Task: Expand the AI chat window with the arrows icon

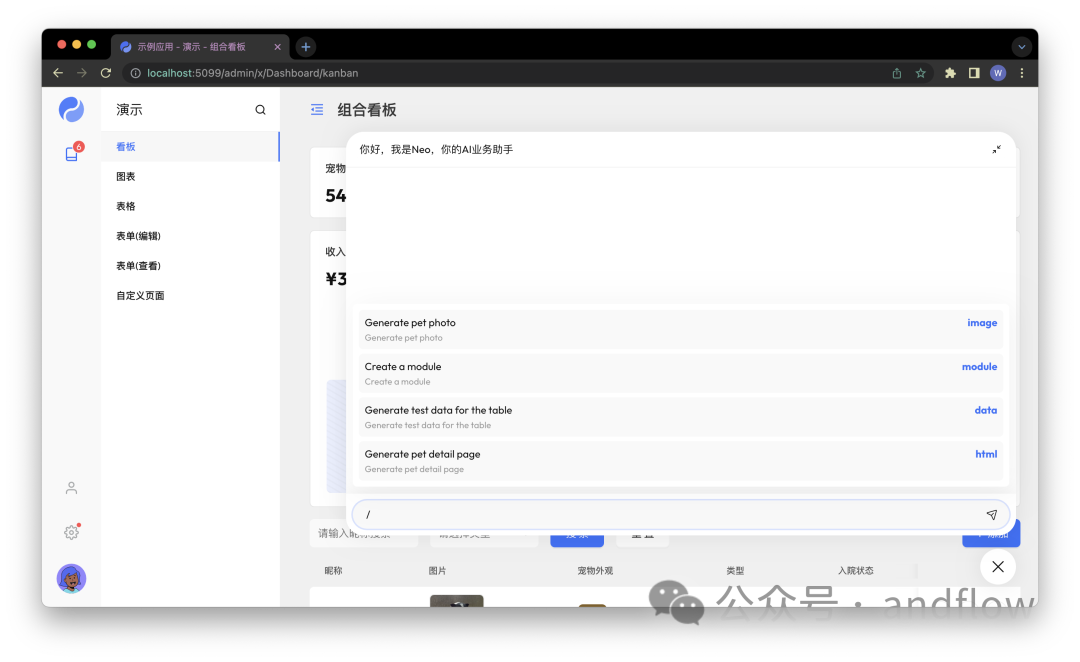Action: click(x=996, y=148)
